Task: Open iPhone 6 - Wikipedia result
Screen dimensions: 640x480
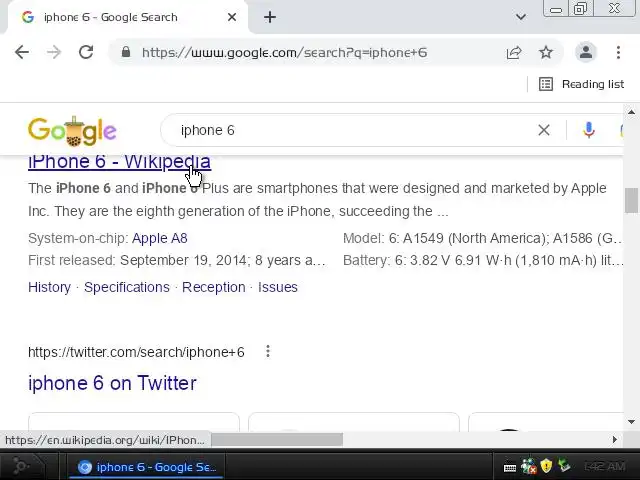Action: (x=119, y=162)
